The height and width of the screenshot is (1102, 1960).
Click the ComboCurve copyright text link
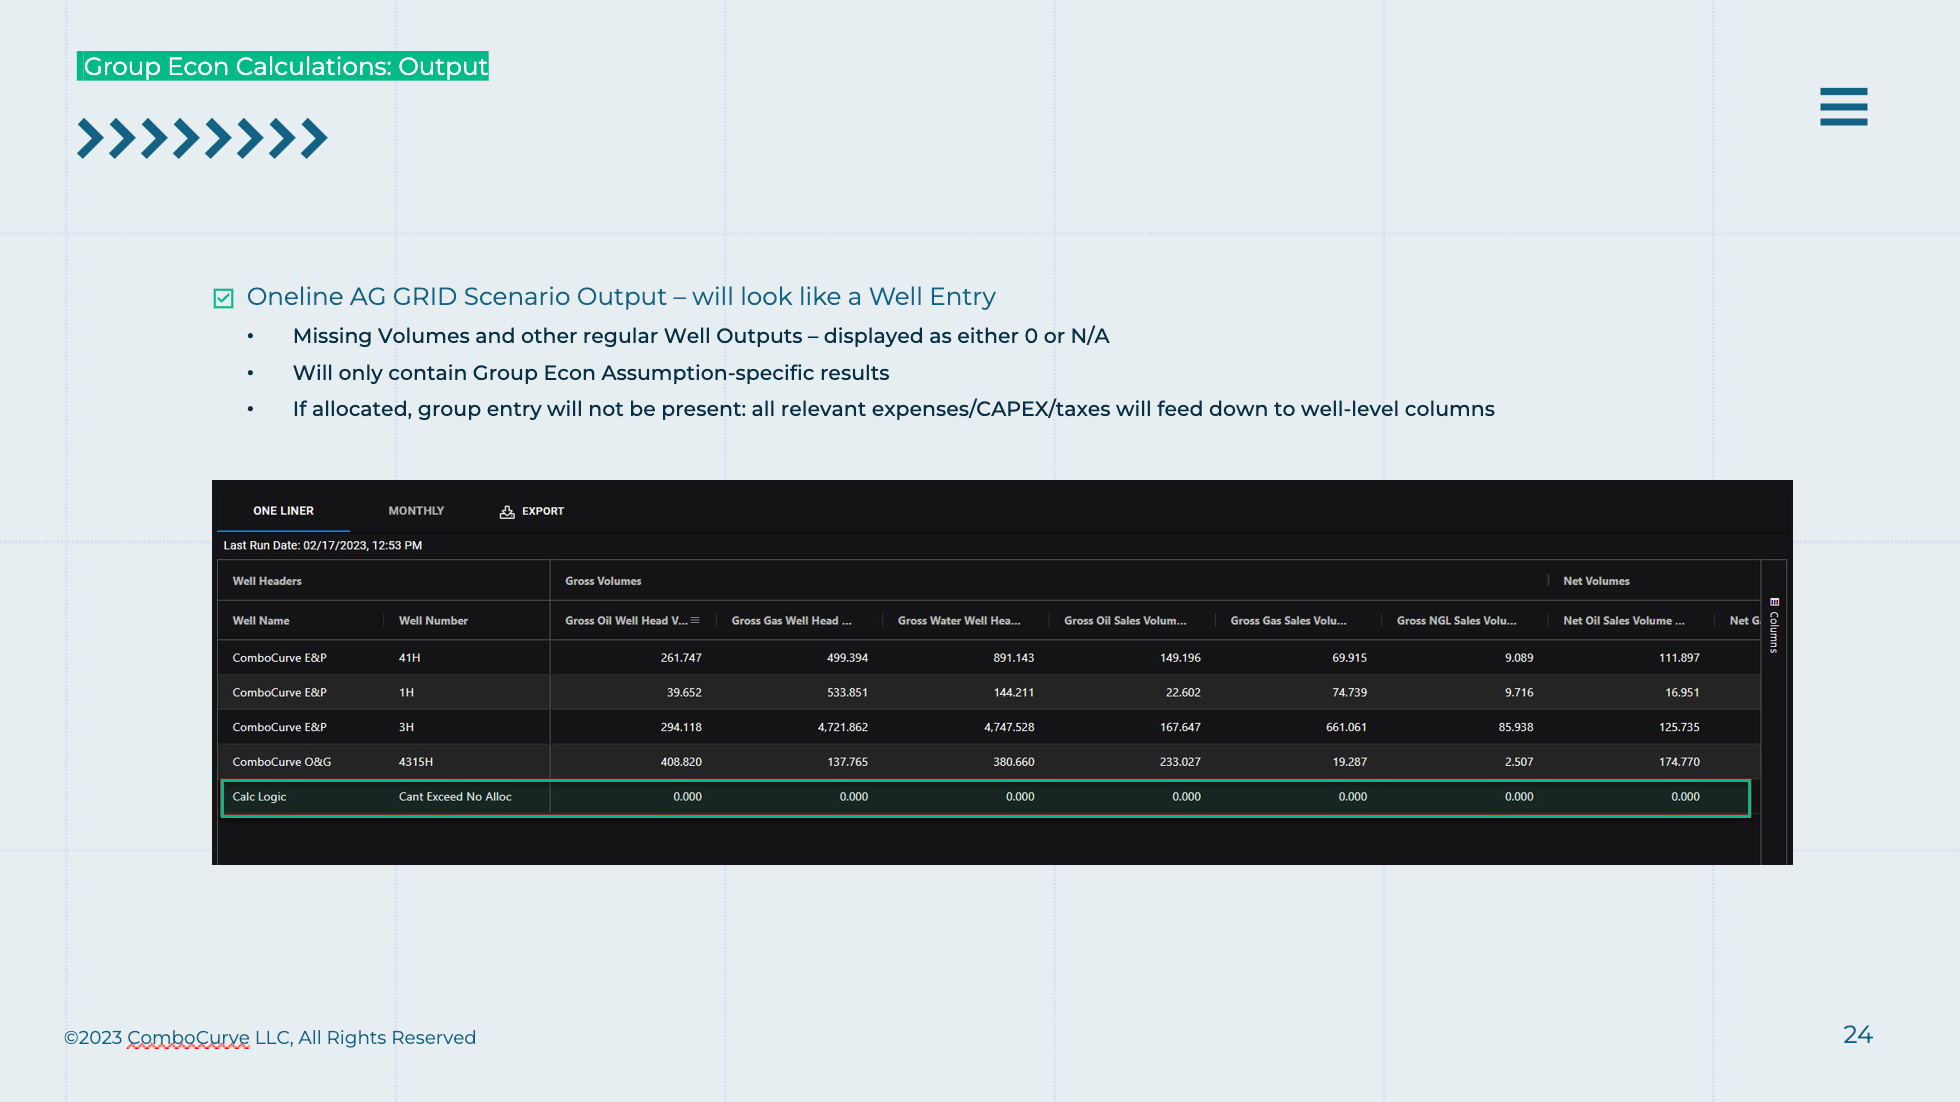[188, 1038]
